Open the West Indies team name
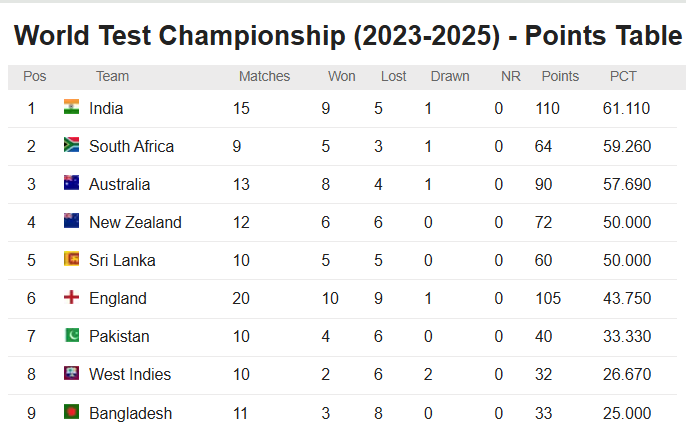This screenshot has width=686, height=448. 130,374
